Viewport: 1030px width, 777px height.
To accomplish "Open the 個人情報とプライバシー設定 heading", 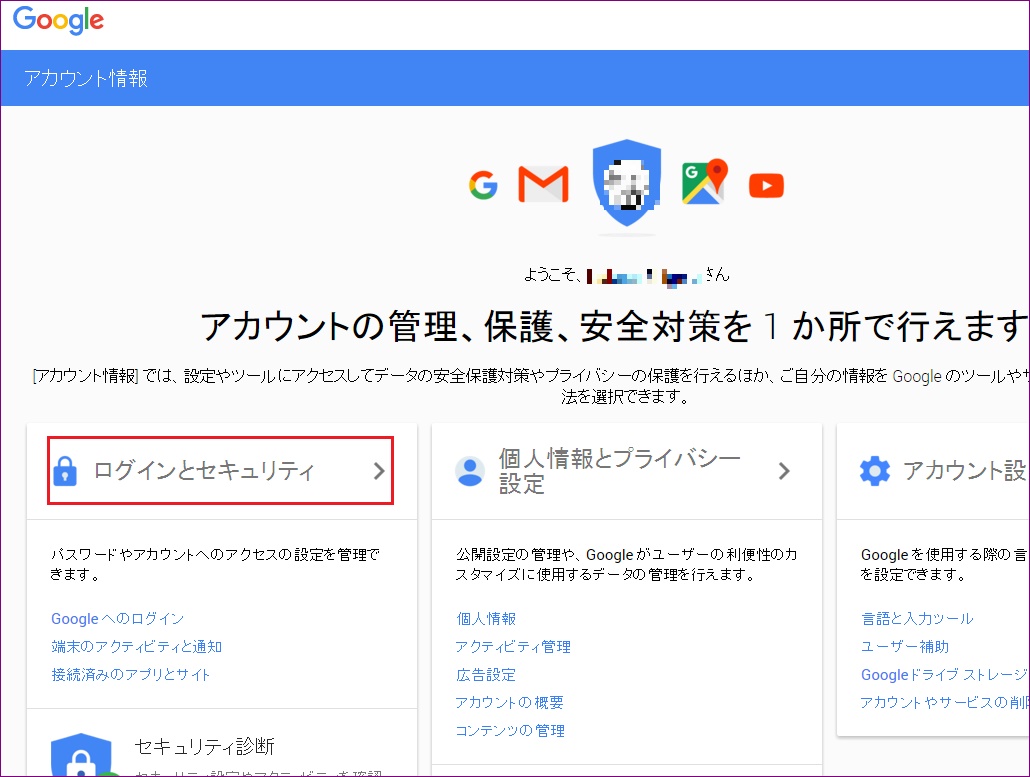I will click(620, 471).
